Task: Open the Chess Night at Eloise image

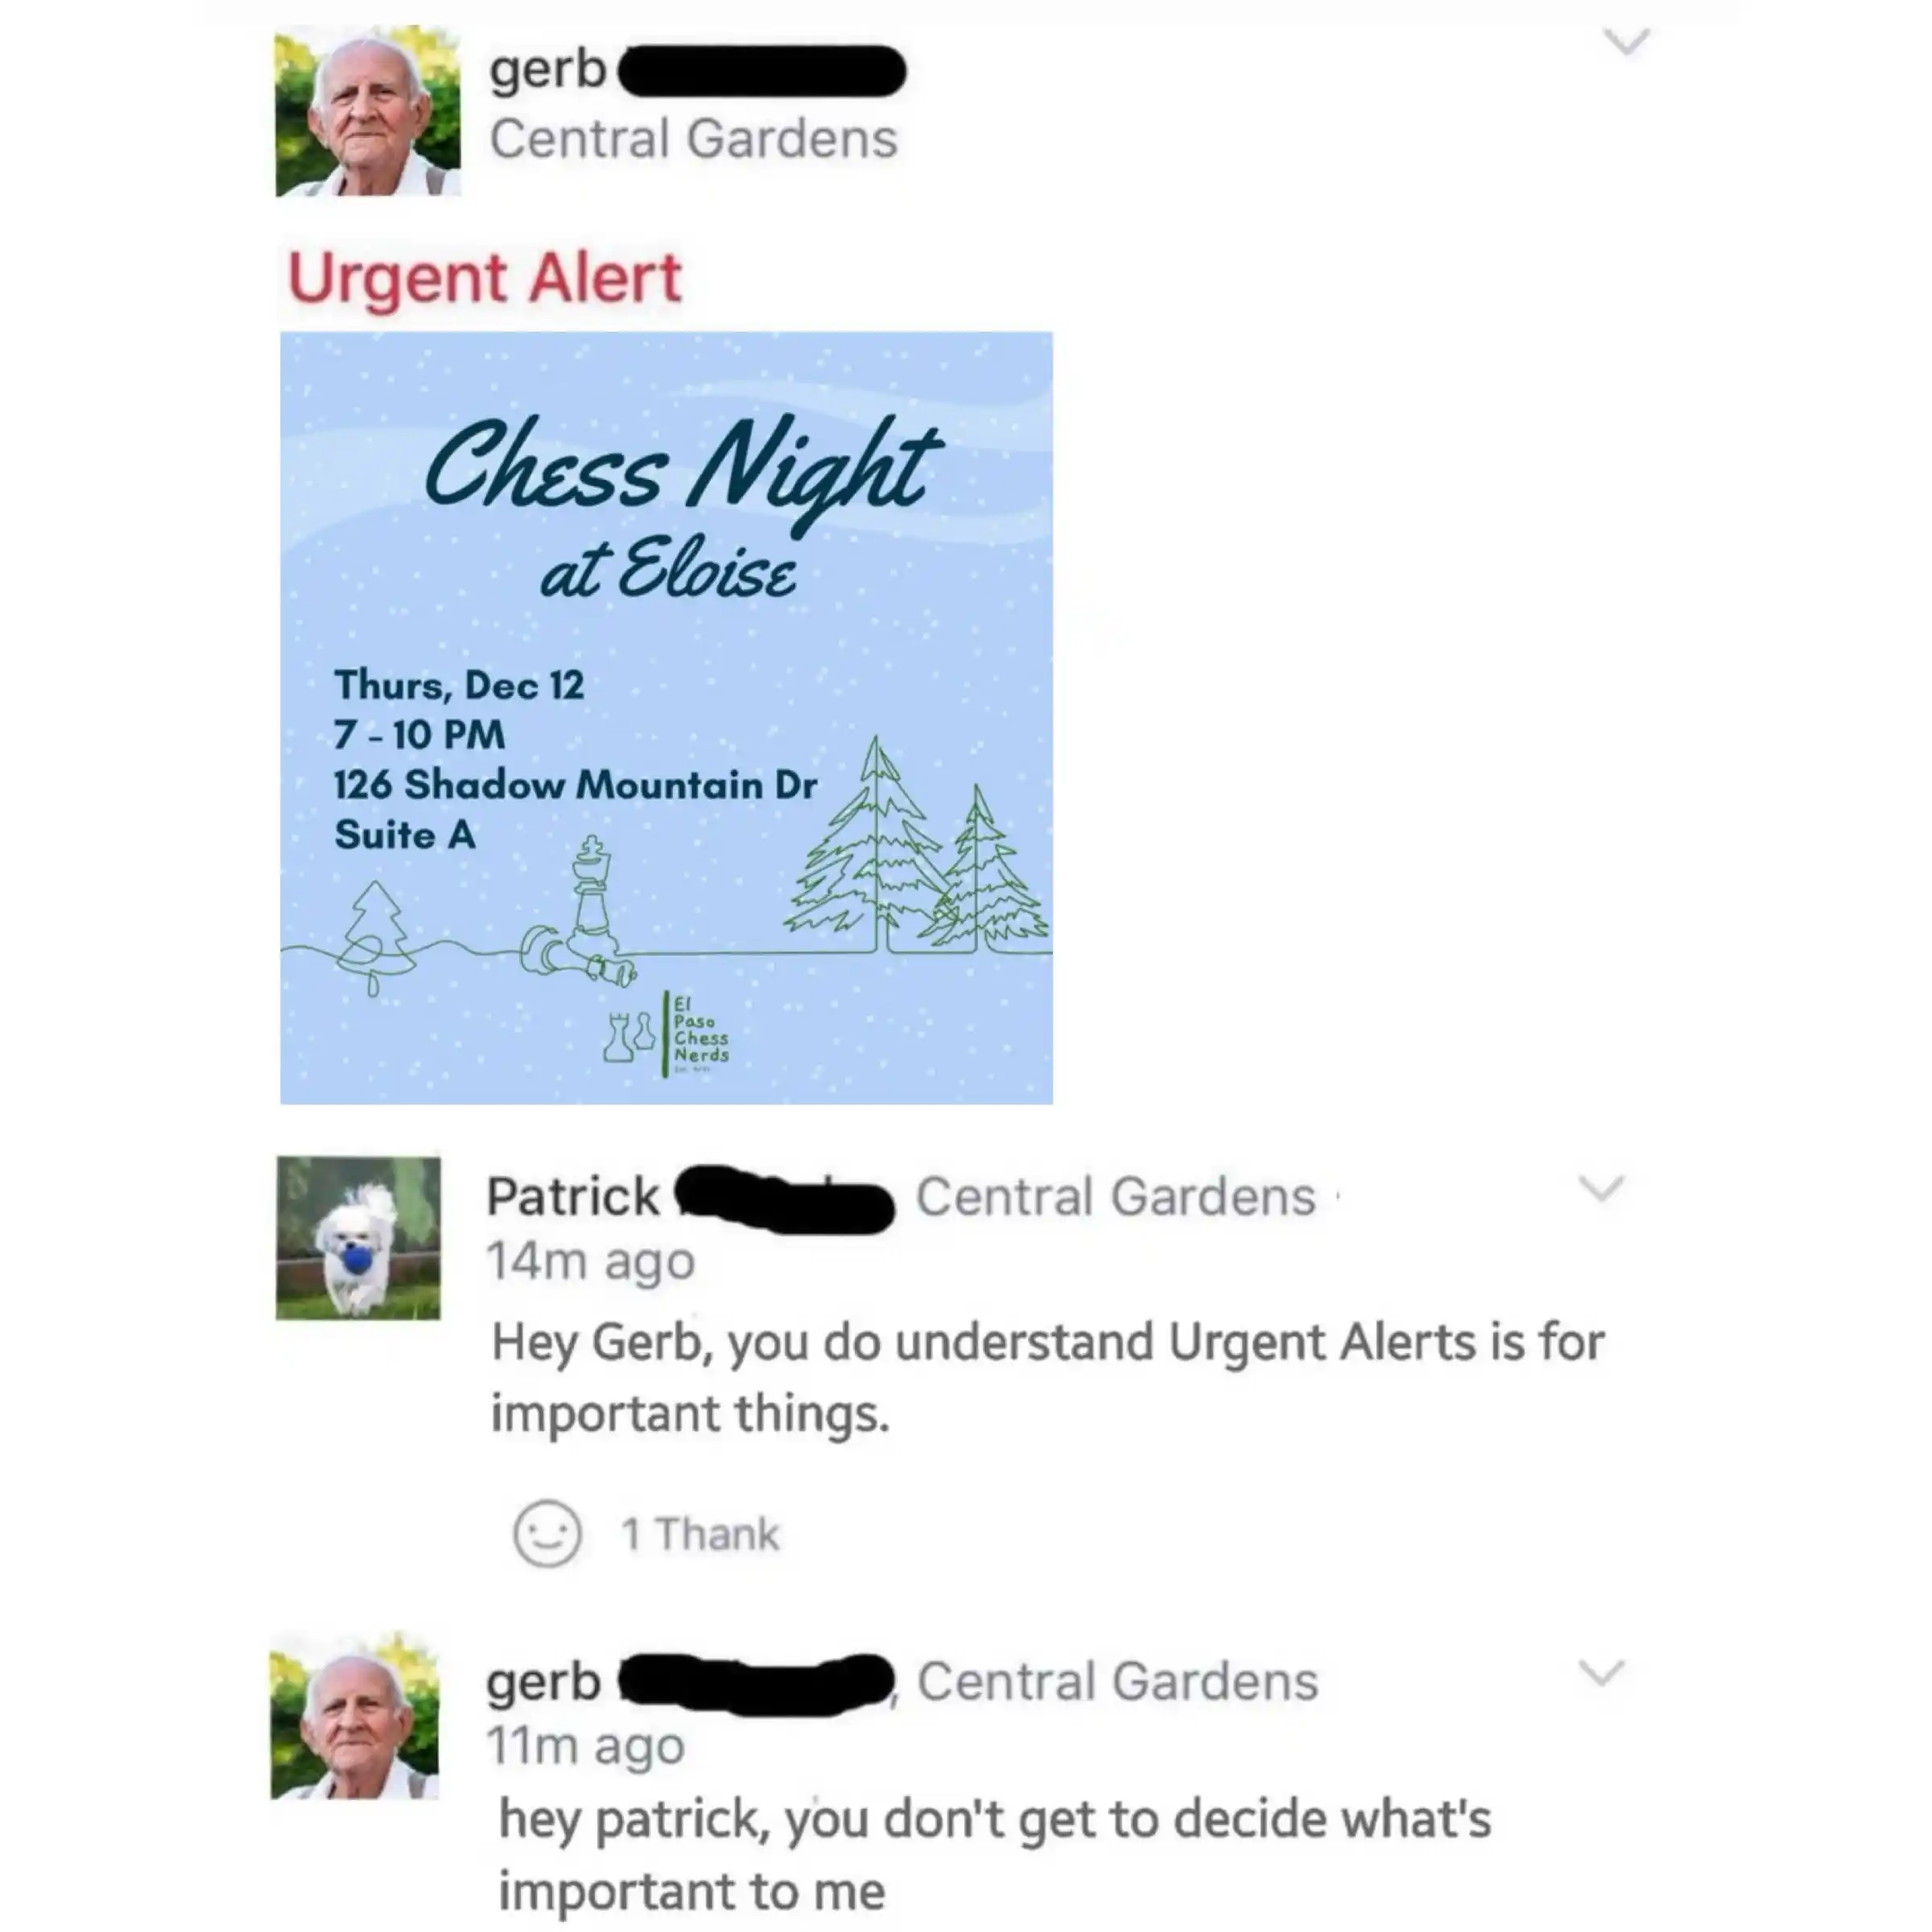Action: 666,718
